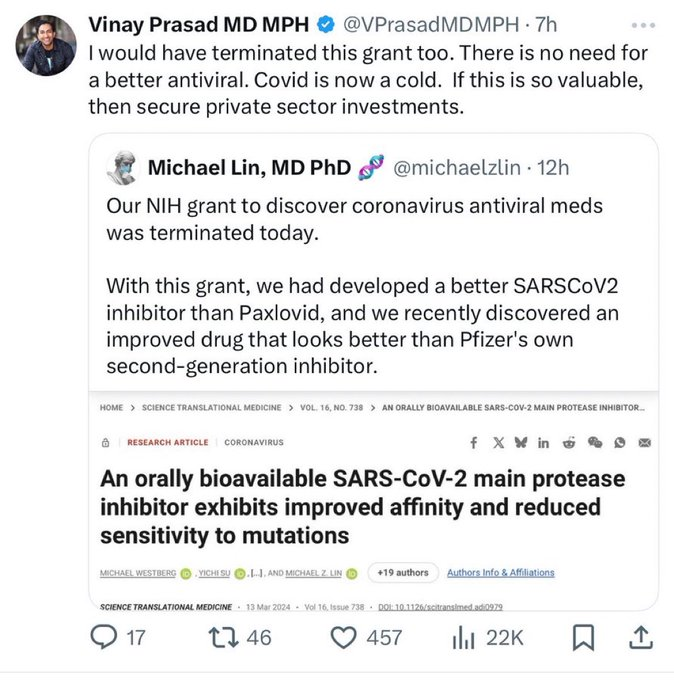The height and width of the screenshot is (680, 674).
Task: Share article on LinkedIn icon
Action: (543, 442)
